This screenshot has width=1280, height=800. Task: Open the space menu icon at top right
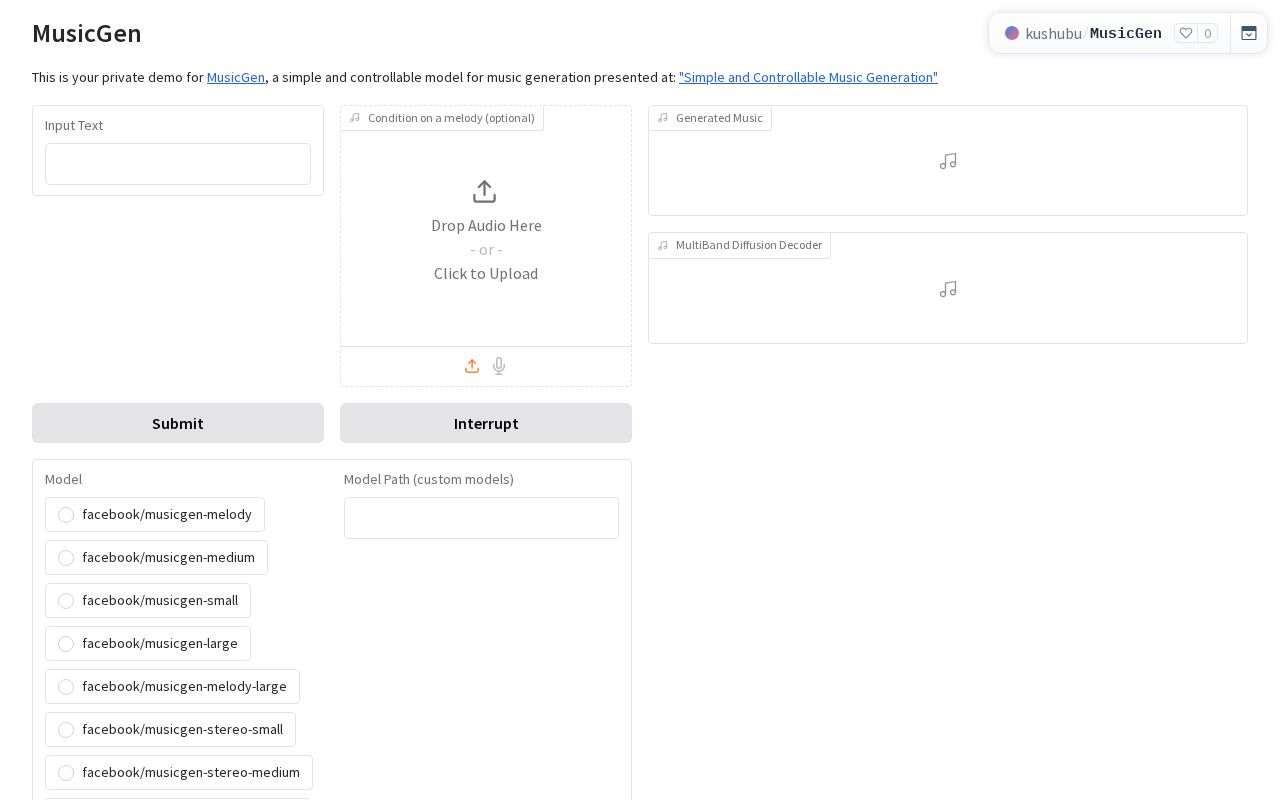point(1249,33)
